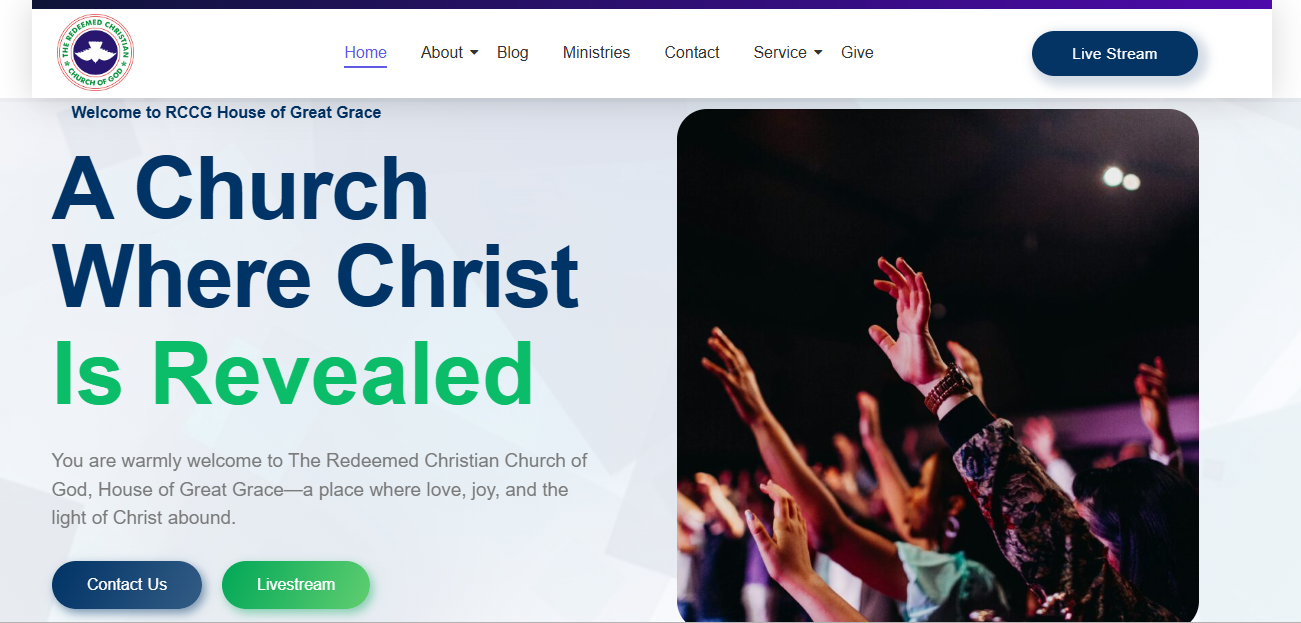Click 'A Church Where Christ' heading
Image resolution: width=1301 pixels, height=623 pixels.
point(316,232)
